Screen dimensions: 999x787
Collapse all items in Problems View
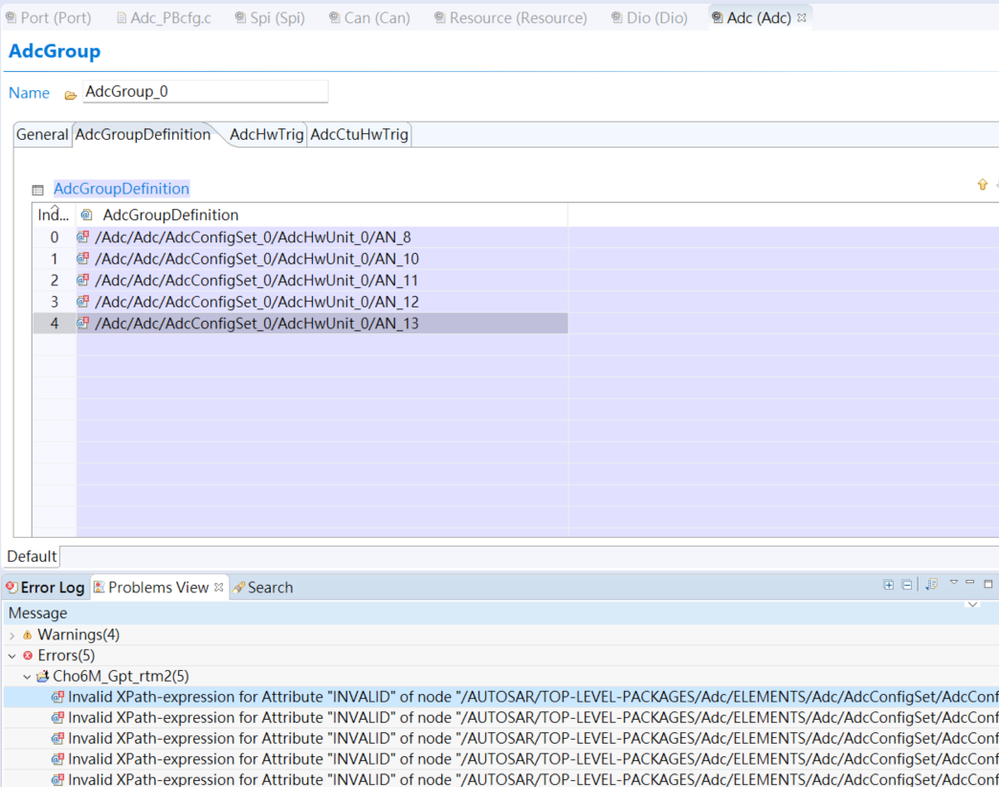[907, 584]
